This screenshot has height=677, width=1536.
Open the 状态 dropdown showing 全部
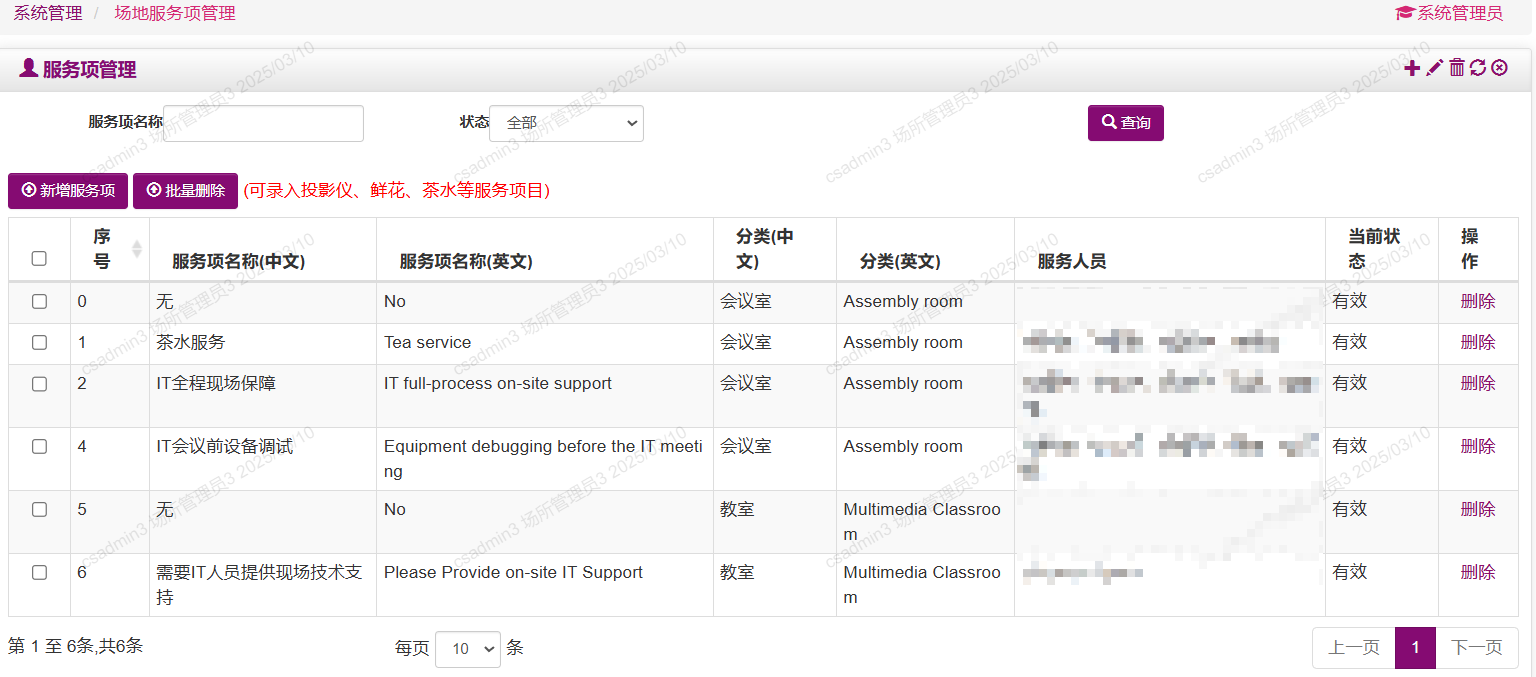(x=566, y=123)
